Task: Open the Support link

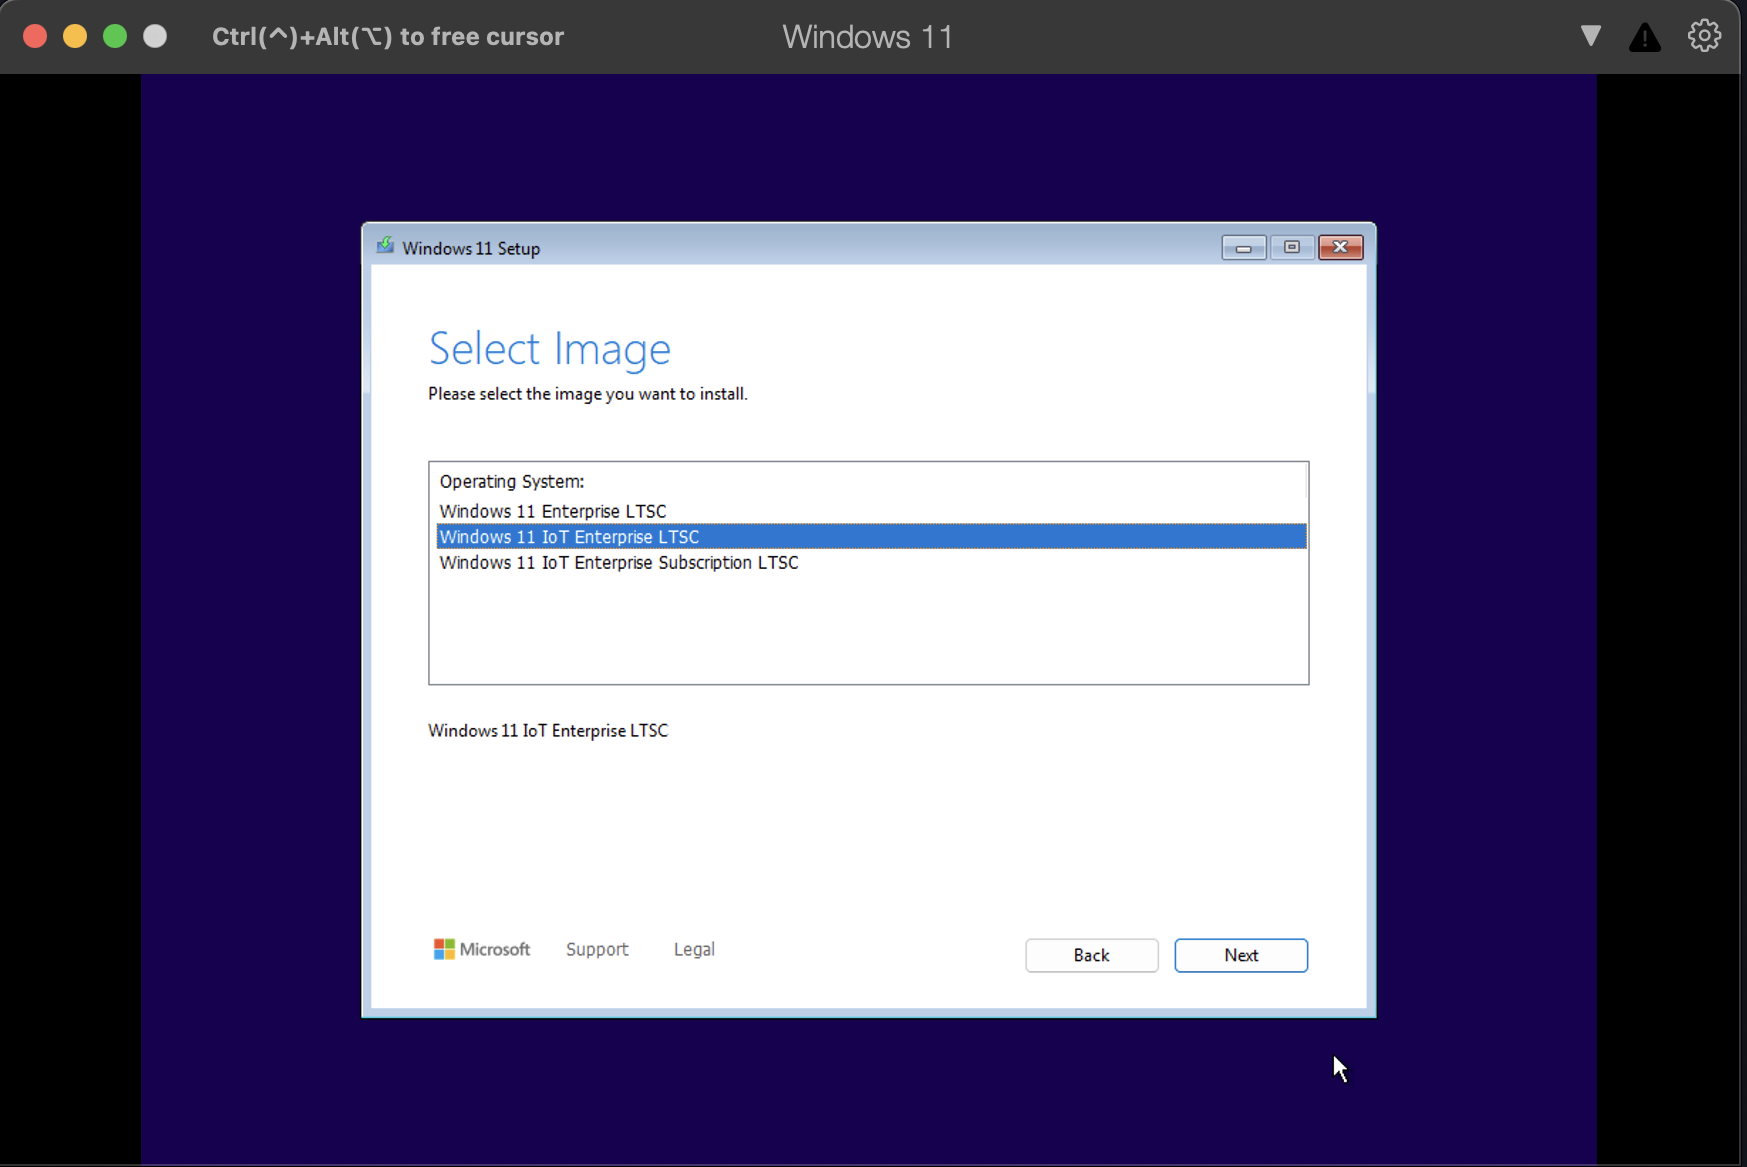Action: coord(597,949)
